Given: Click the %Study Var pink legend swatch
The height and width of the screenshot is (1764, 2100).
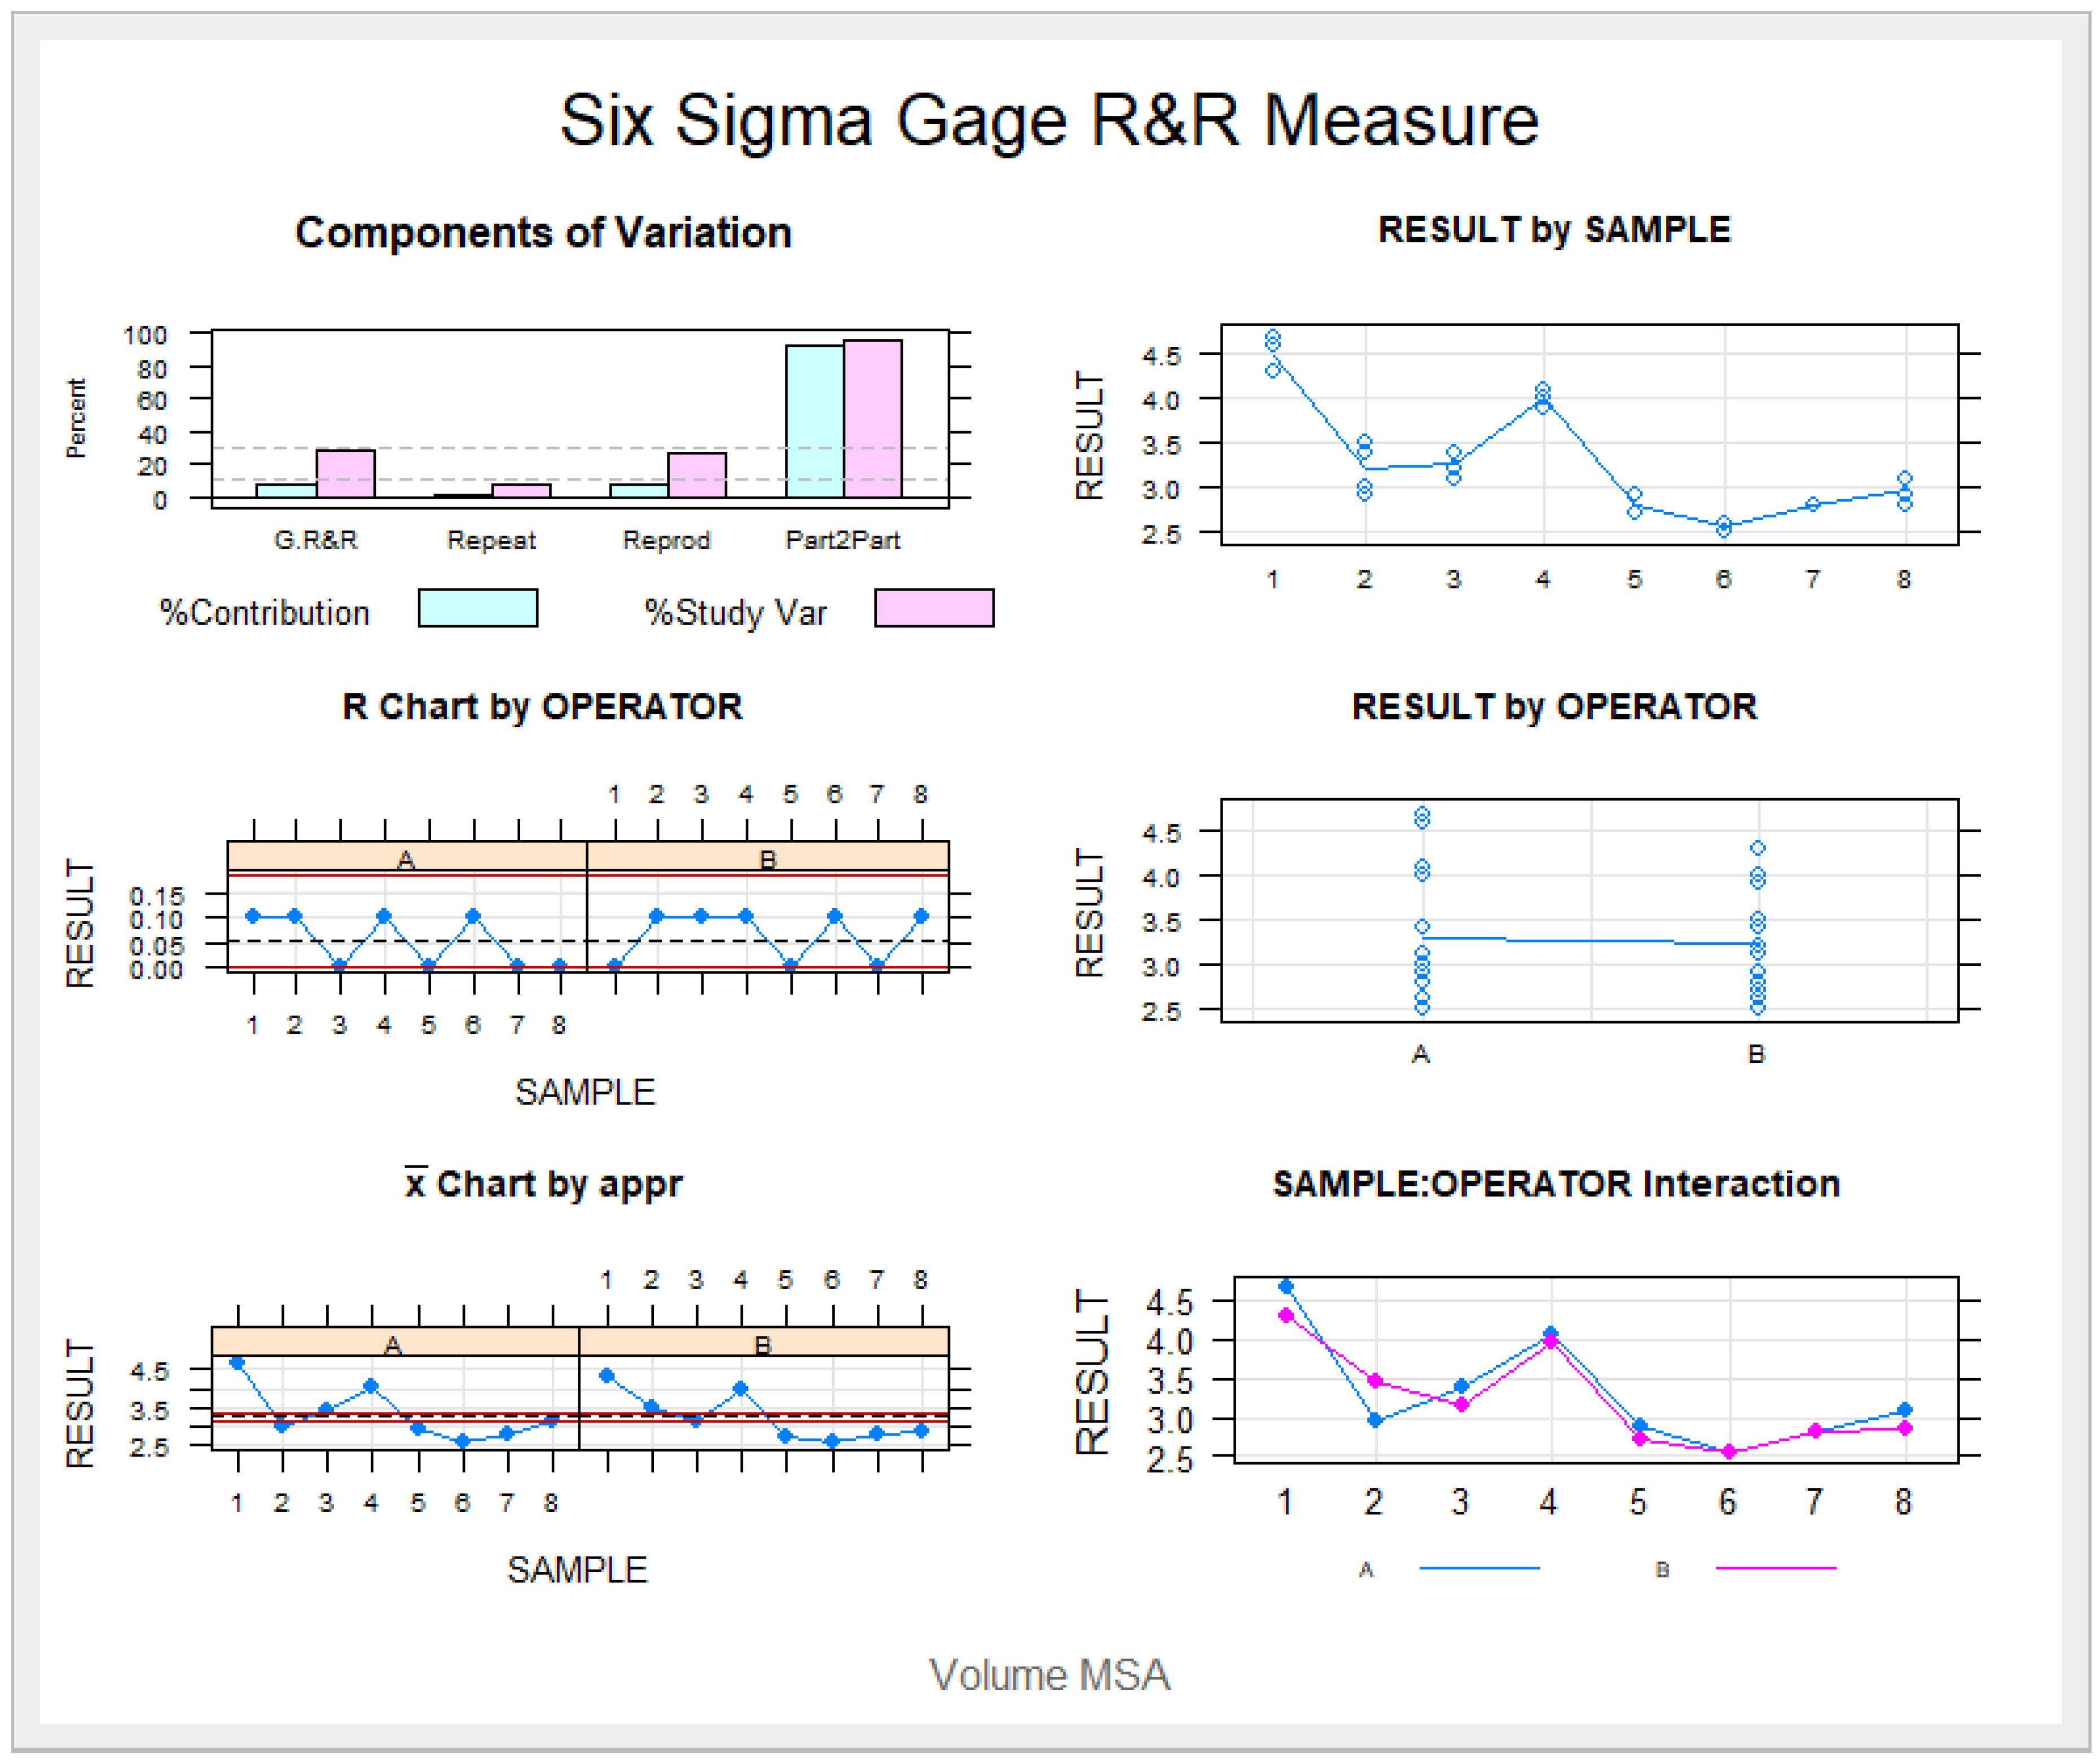Looking at the screenshot, I should 933,608.
